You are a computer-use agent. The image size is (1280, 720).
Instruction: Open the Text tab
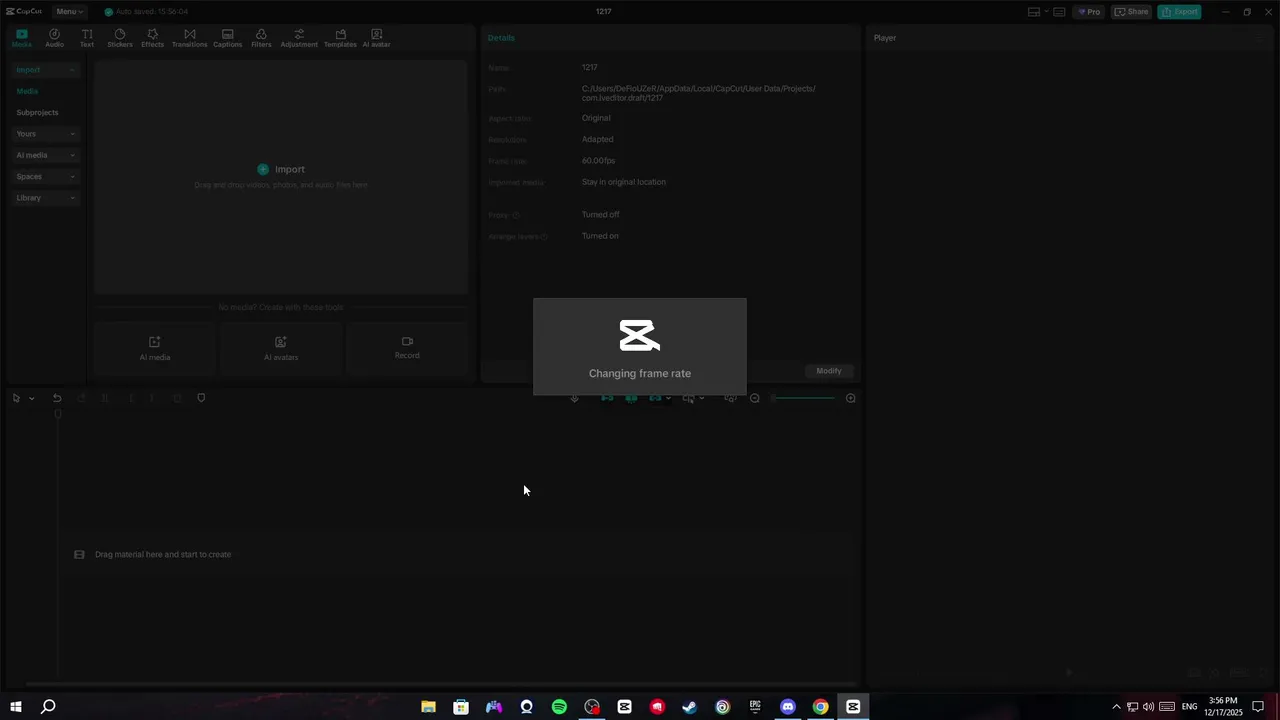87,38
